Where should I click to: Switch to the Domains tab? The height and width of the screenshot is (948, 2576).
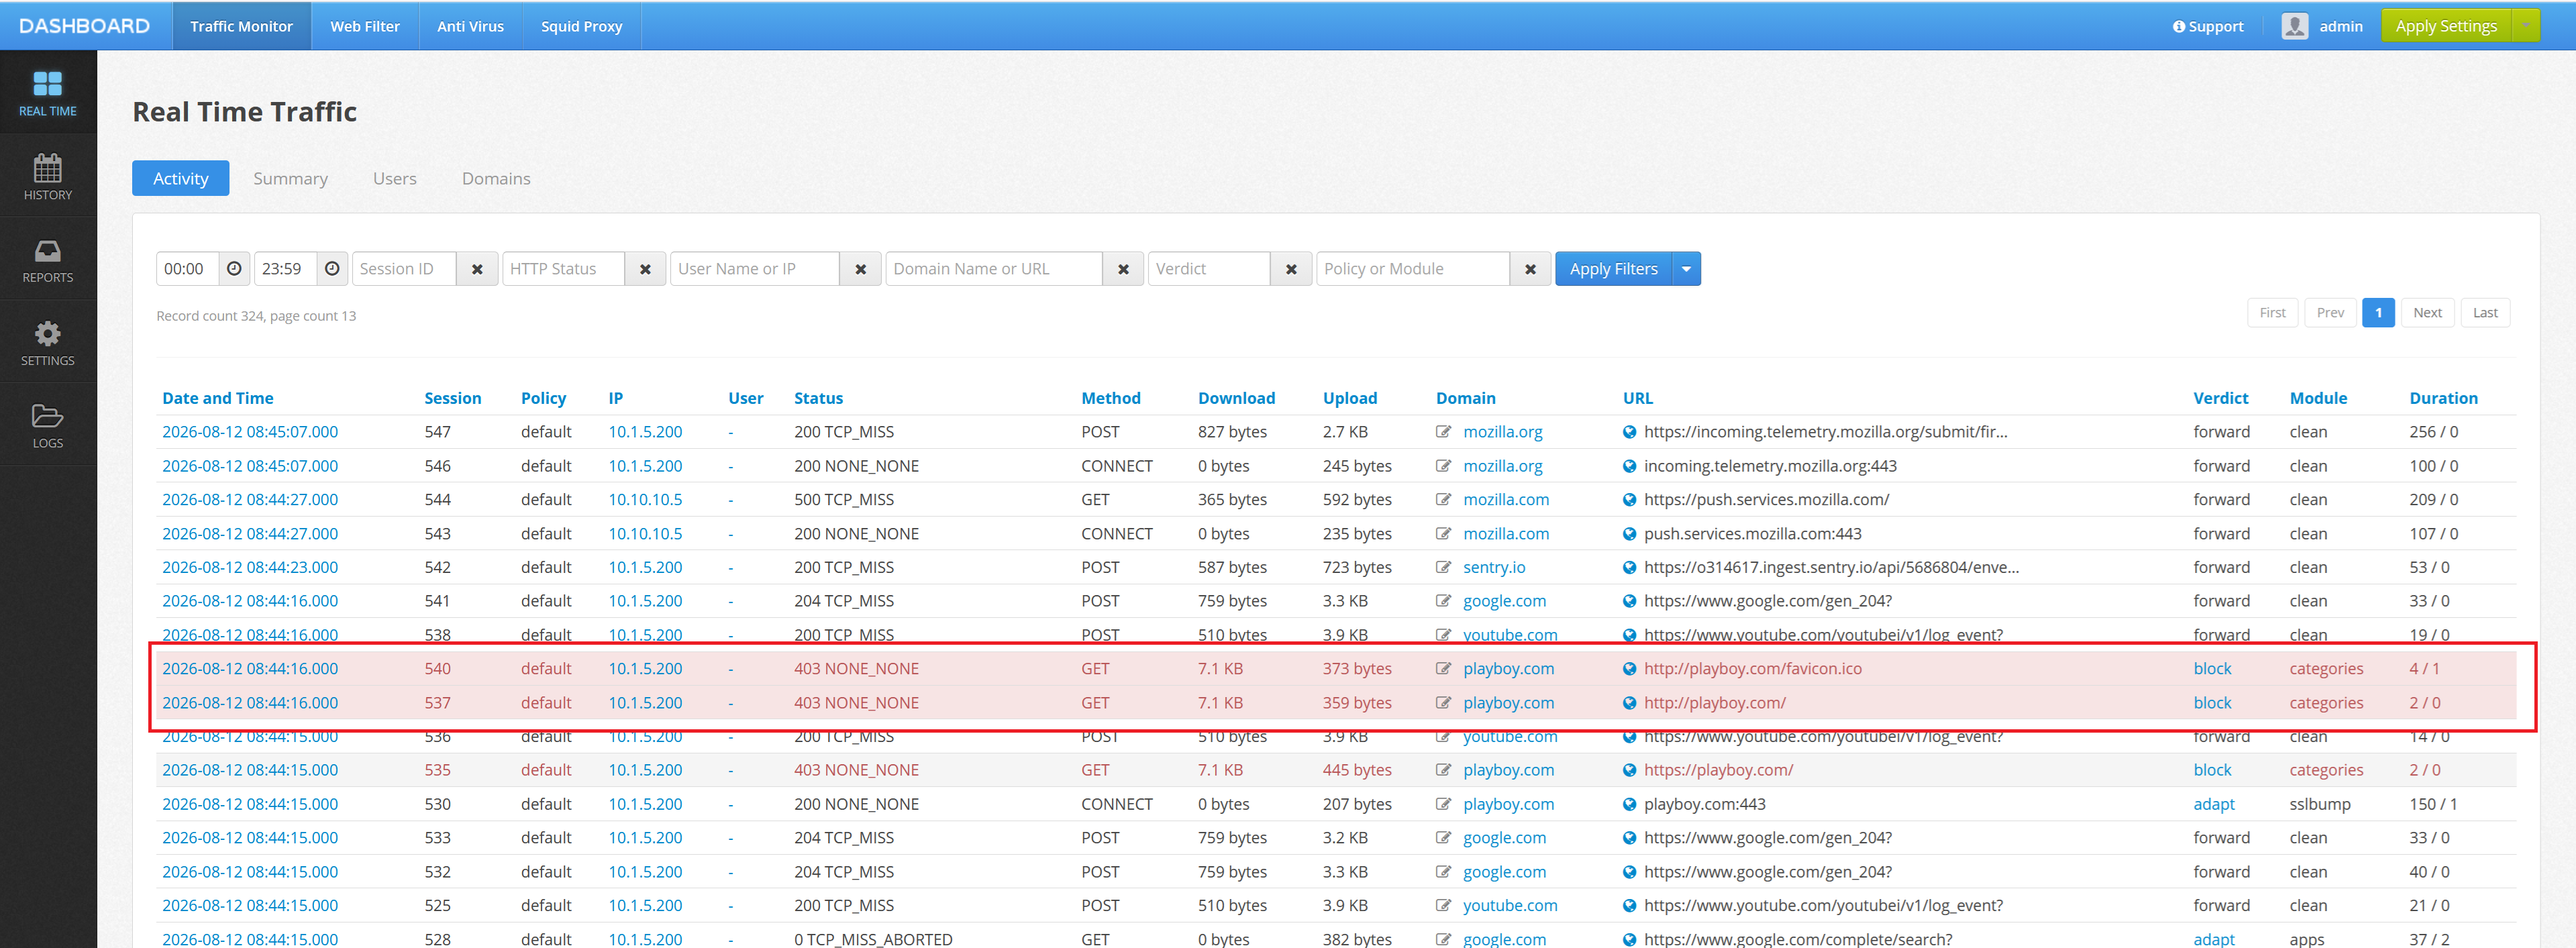[496, 178]
